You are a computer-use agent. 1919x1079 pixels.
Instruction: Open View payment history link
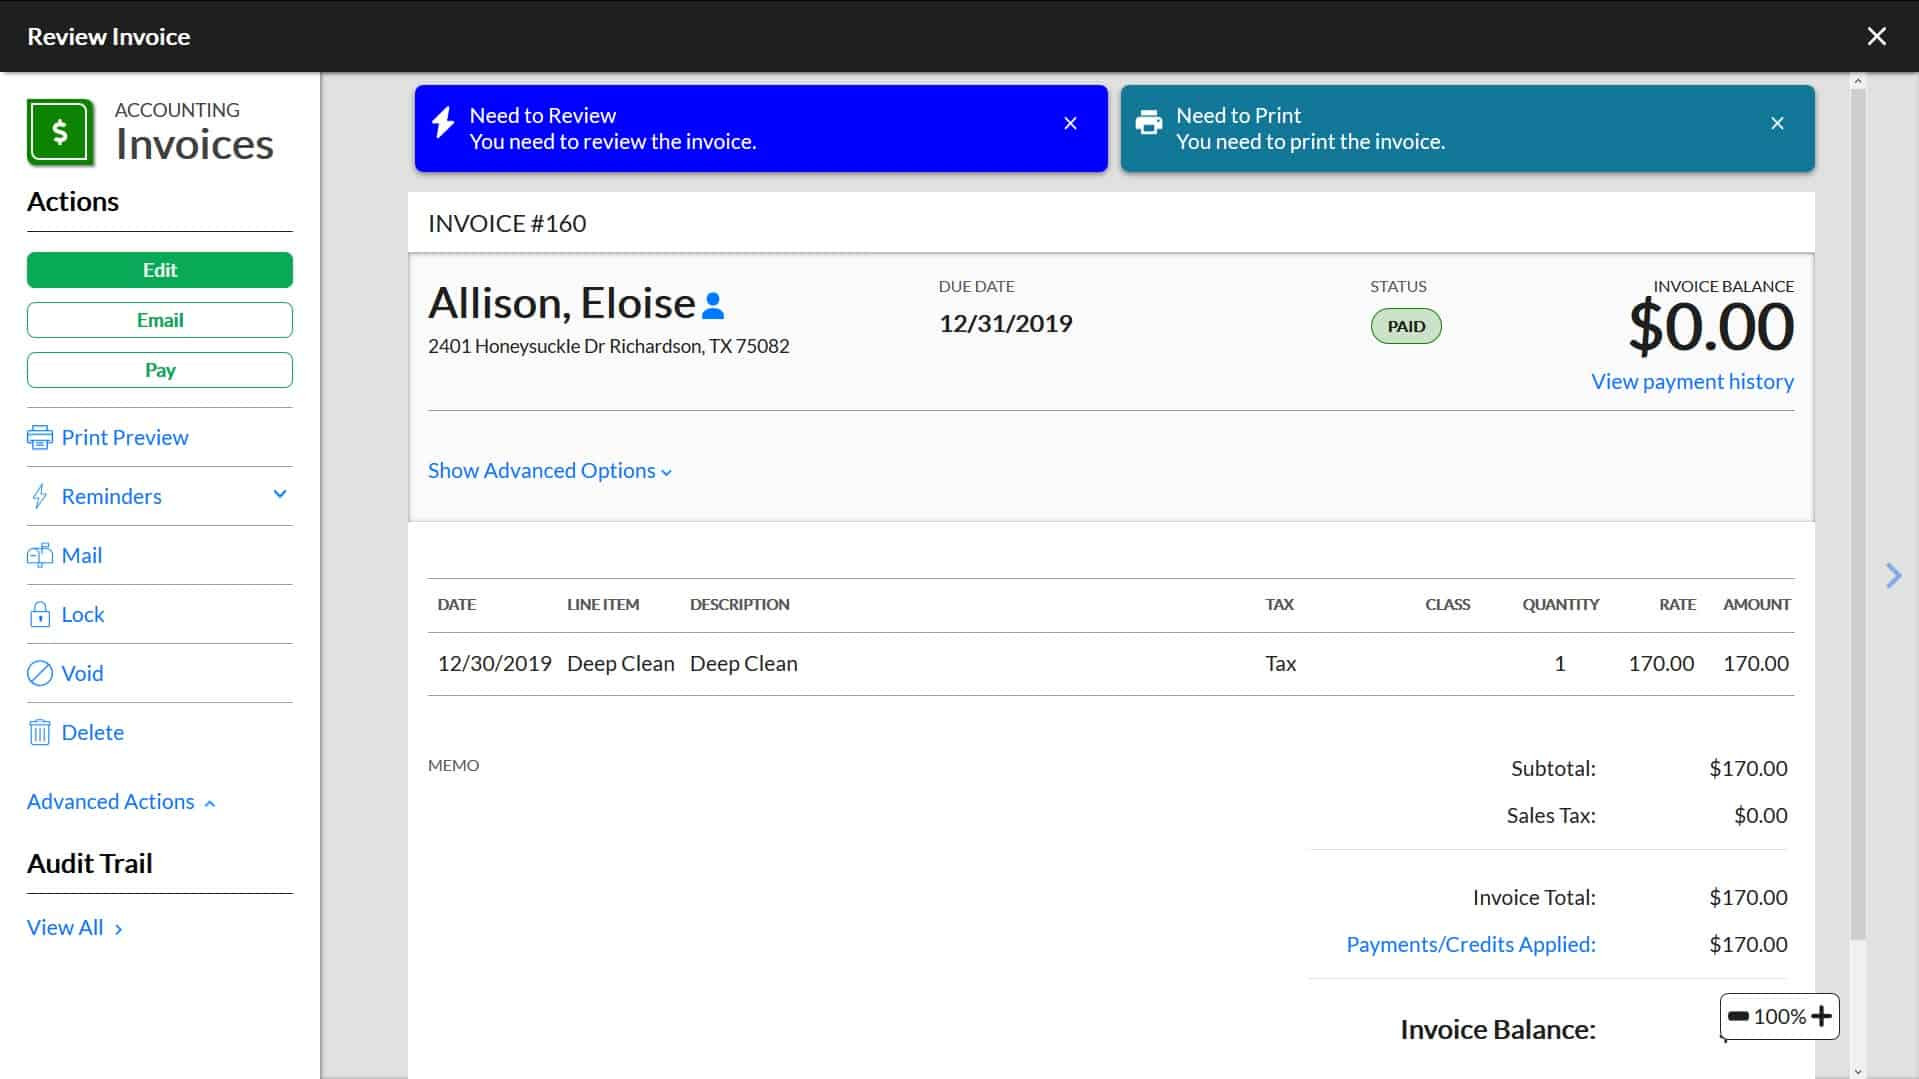pos(1692,381)
